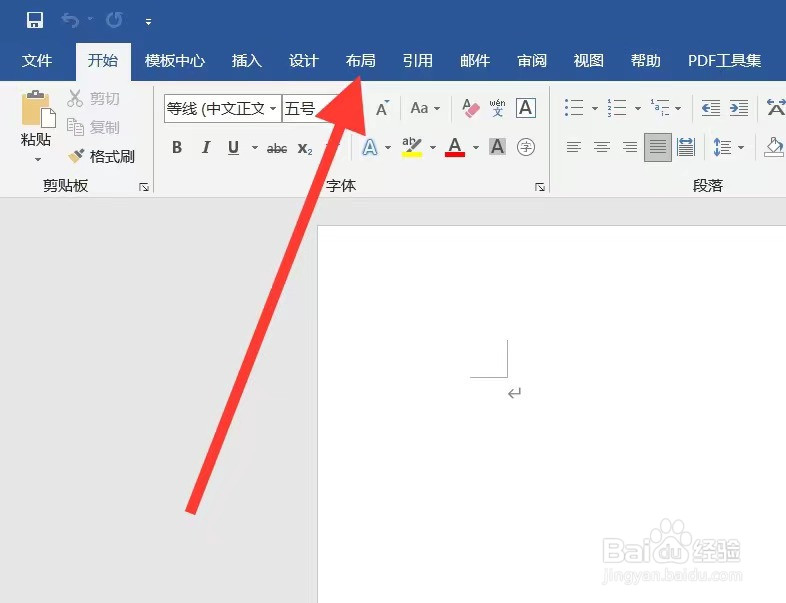The width and height of the screenshot is (786, 603).
Task: Decrease paragraph indent
Action: (711, 108)
